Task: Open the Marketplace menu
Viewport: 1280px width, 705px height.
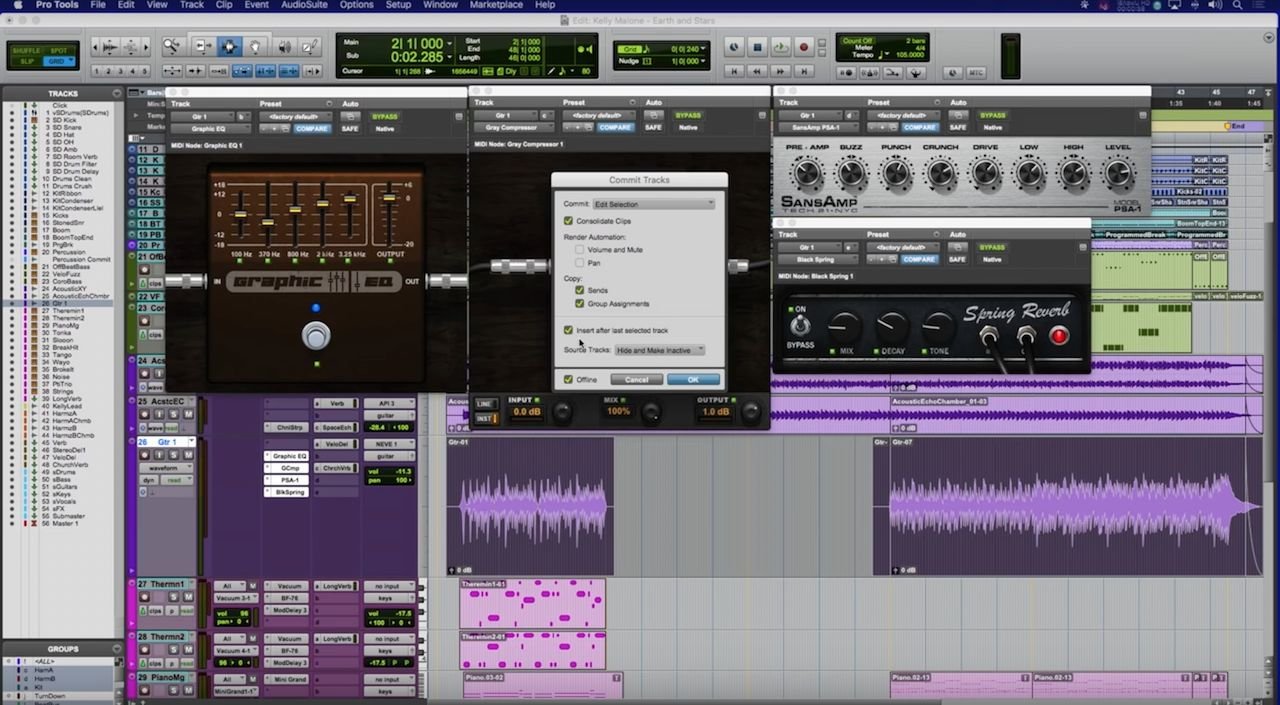Action: point(496,5)
